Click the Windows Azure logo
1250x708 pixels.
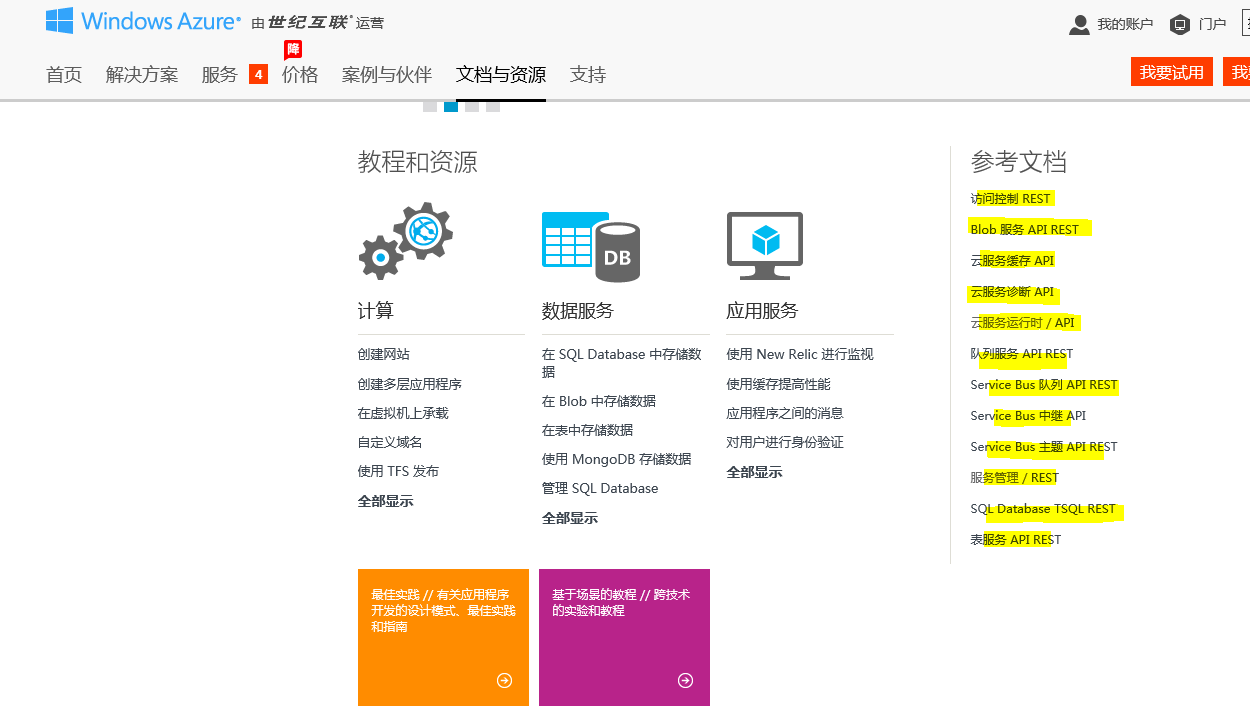tap(143, 21)
